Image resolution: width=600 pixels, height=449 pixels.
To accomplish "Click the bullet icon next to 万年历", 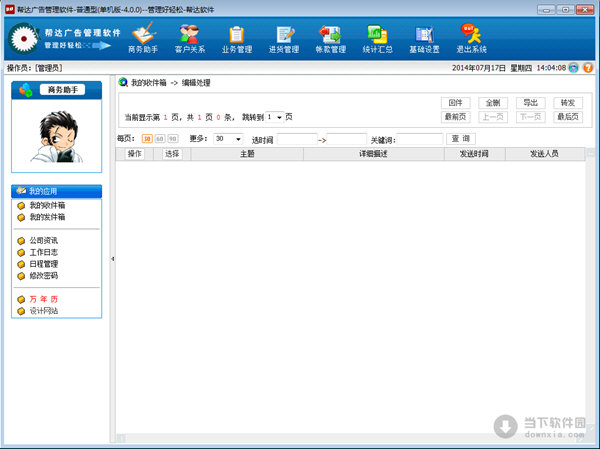I will [21, 299].
